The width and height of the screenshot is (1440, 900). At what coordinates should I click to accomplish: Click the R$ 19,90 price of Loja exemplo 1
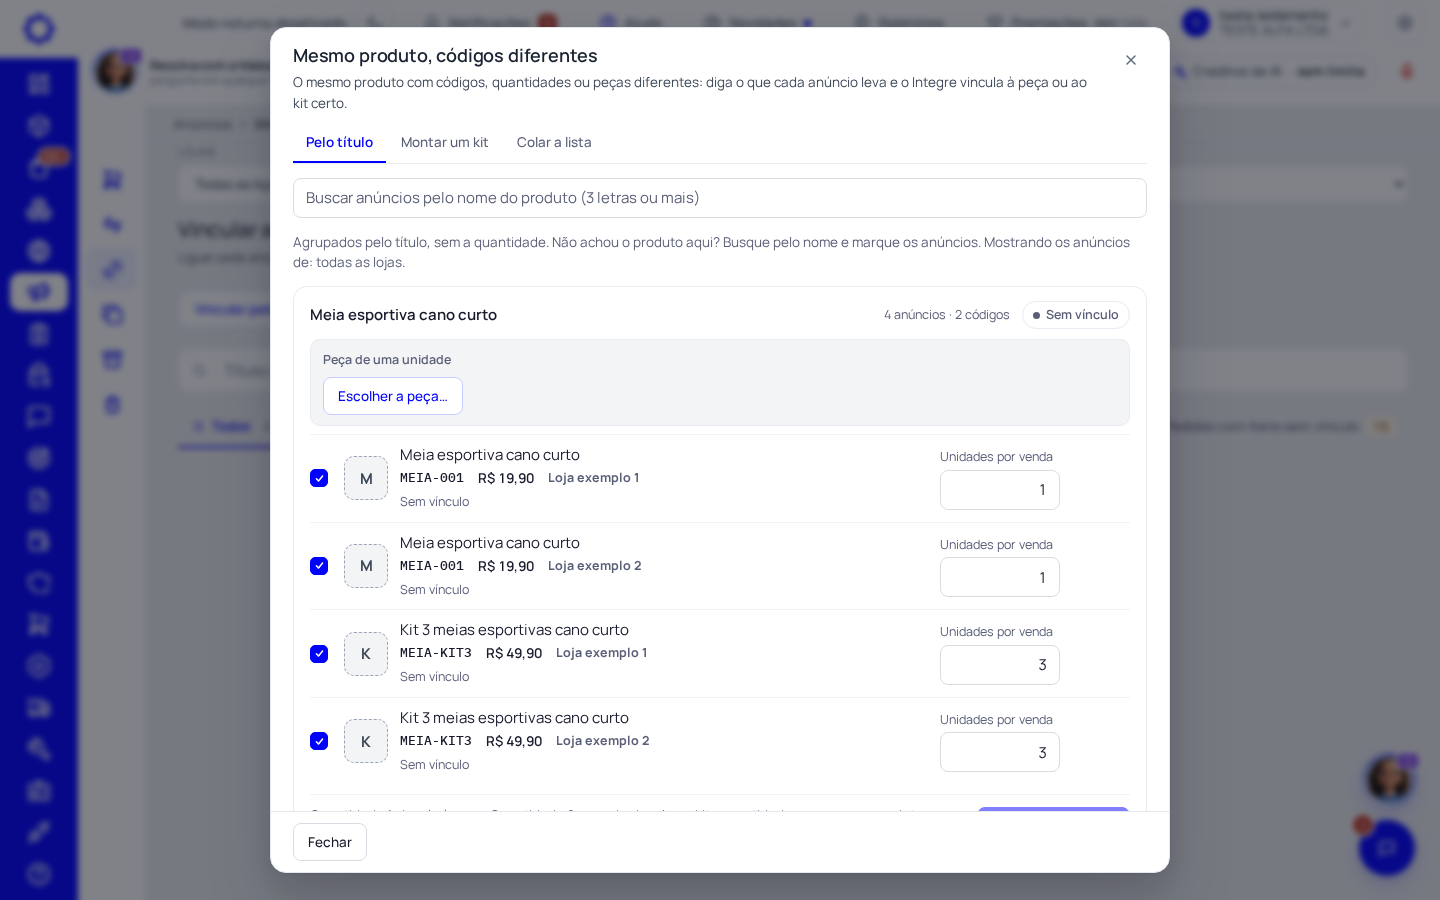[506, 478]
